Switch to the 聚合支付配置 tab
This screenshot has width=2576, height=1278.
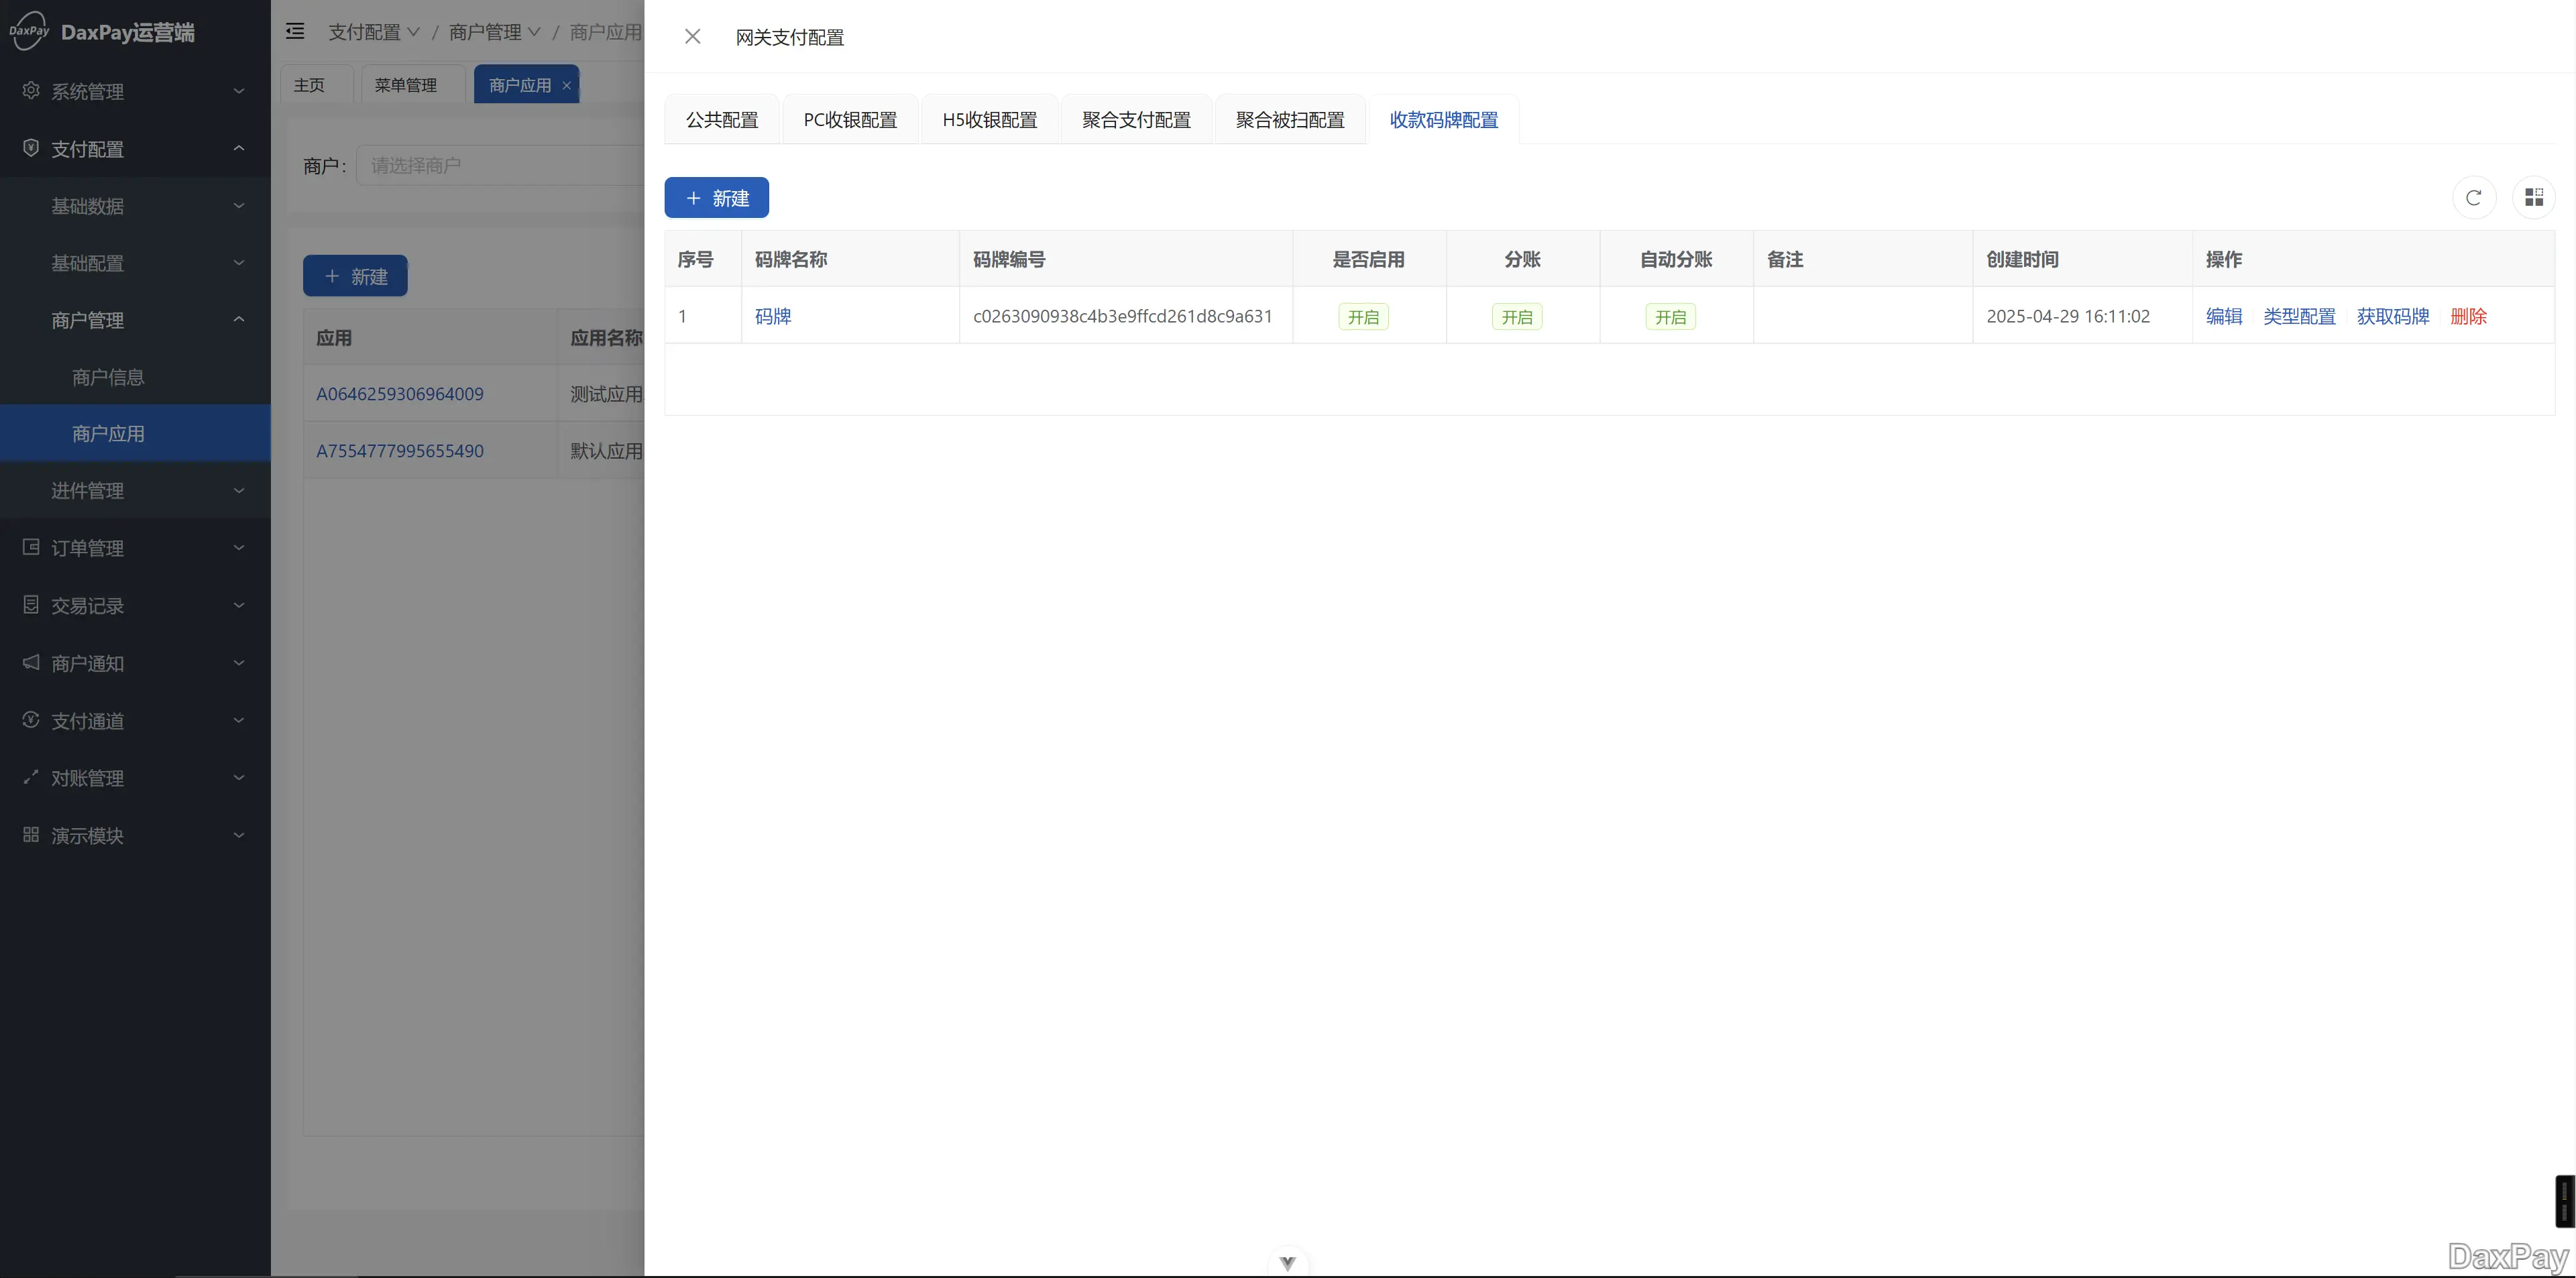[1136, 120]
